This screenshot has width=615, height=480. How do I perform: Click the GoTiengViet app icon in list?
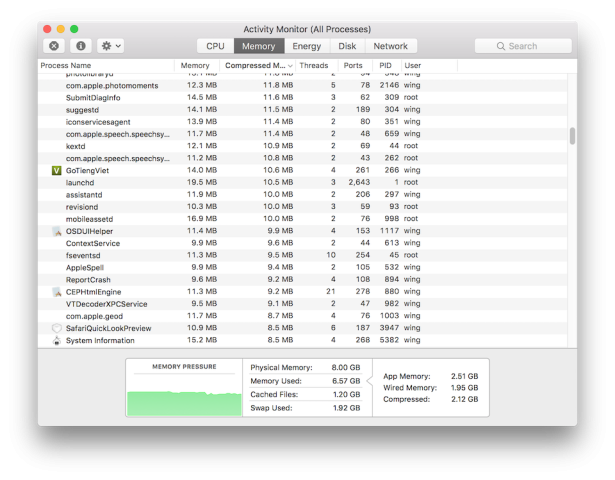pos(56,171)
